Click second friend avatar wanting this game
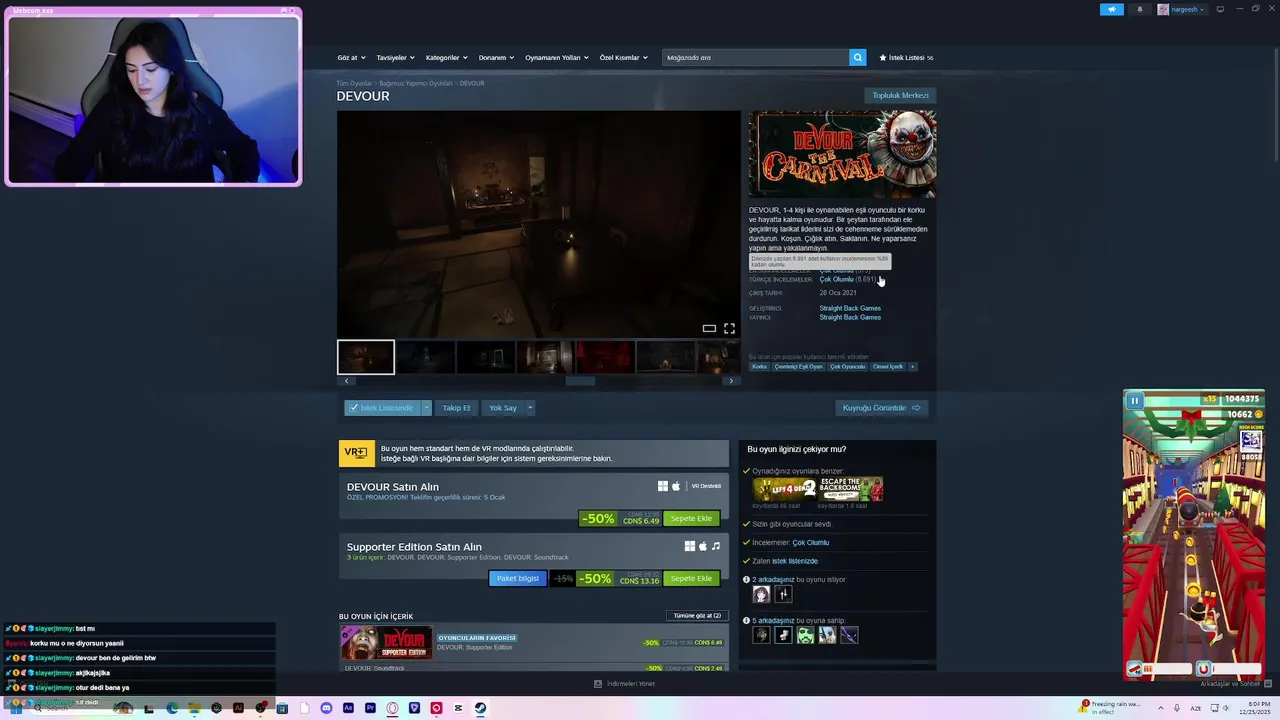1280x720 pixels. tap(783, 594)
